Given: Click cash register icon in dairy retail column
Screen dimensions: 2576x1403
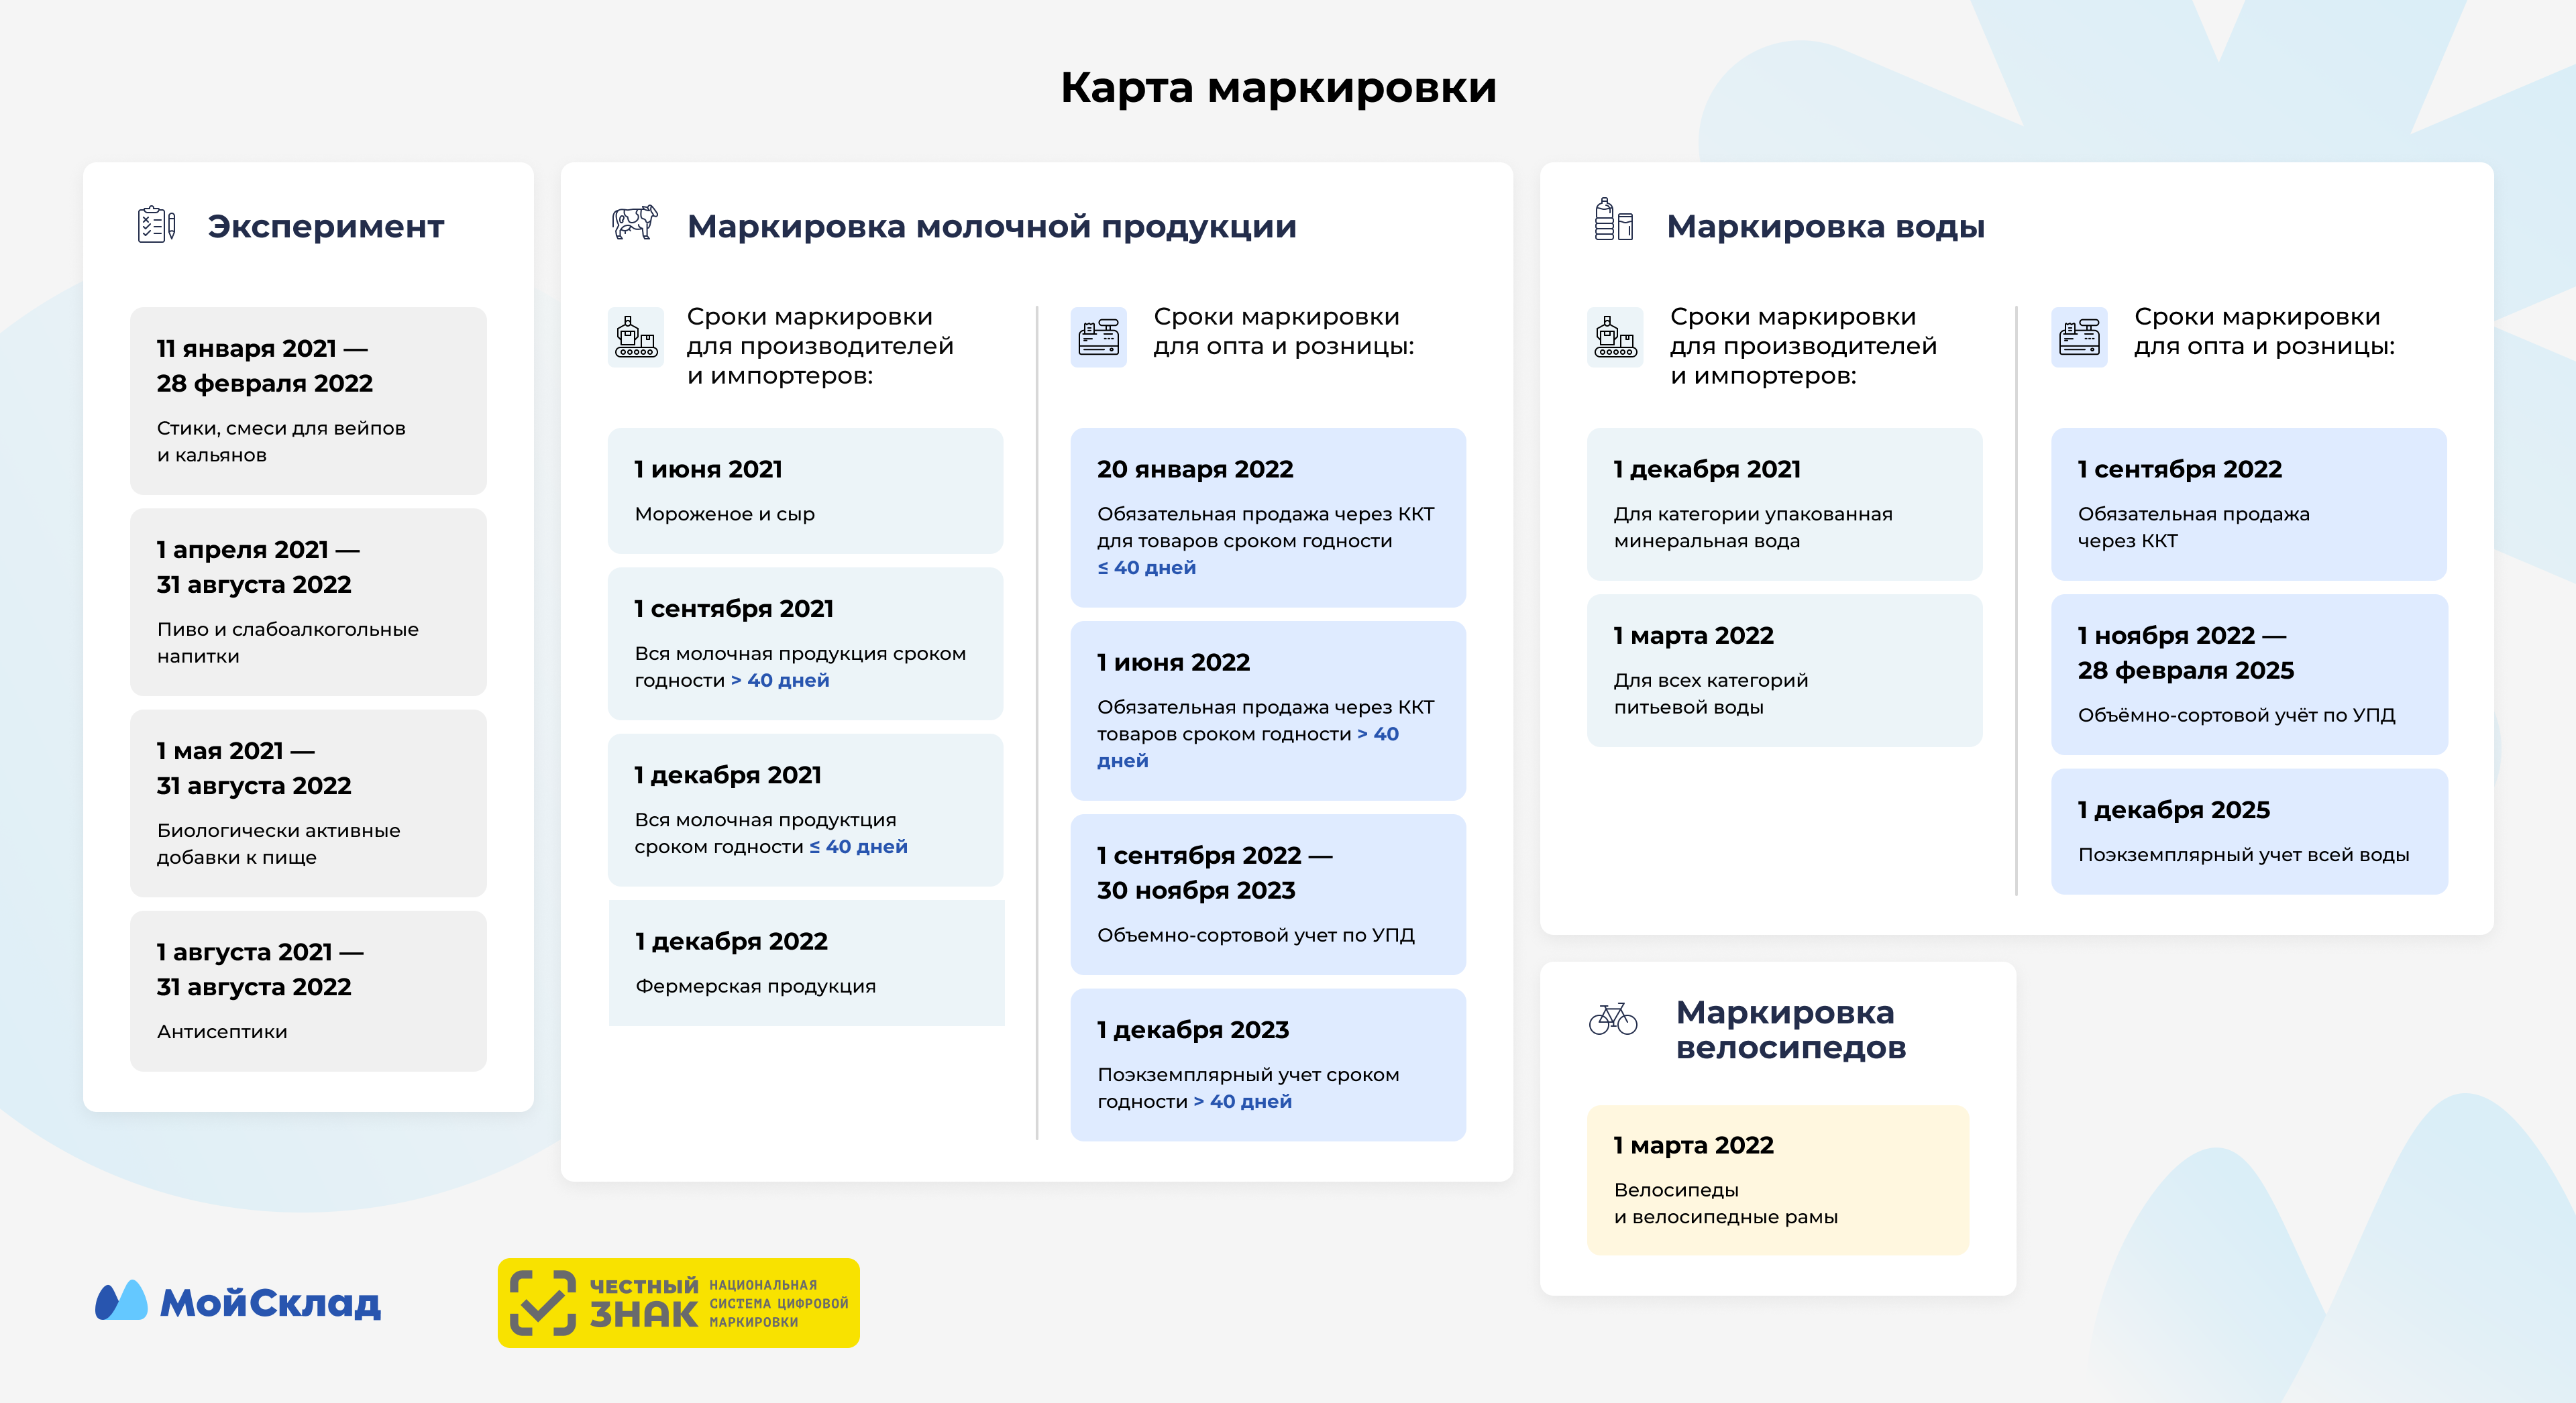Looking at the screenshot, I should coord(1099,338).
